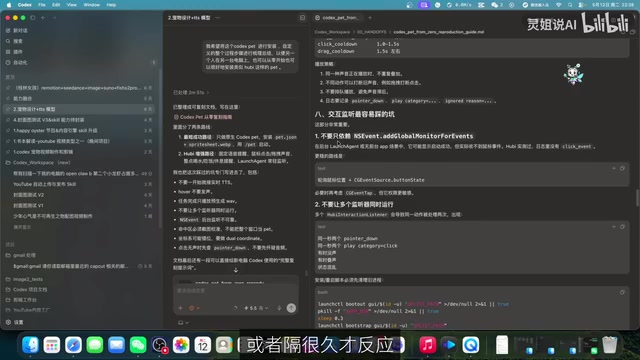Open WeChat from the Dock
This screenshot has height=360, width=640.
[138, 345]
